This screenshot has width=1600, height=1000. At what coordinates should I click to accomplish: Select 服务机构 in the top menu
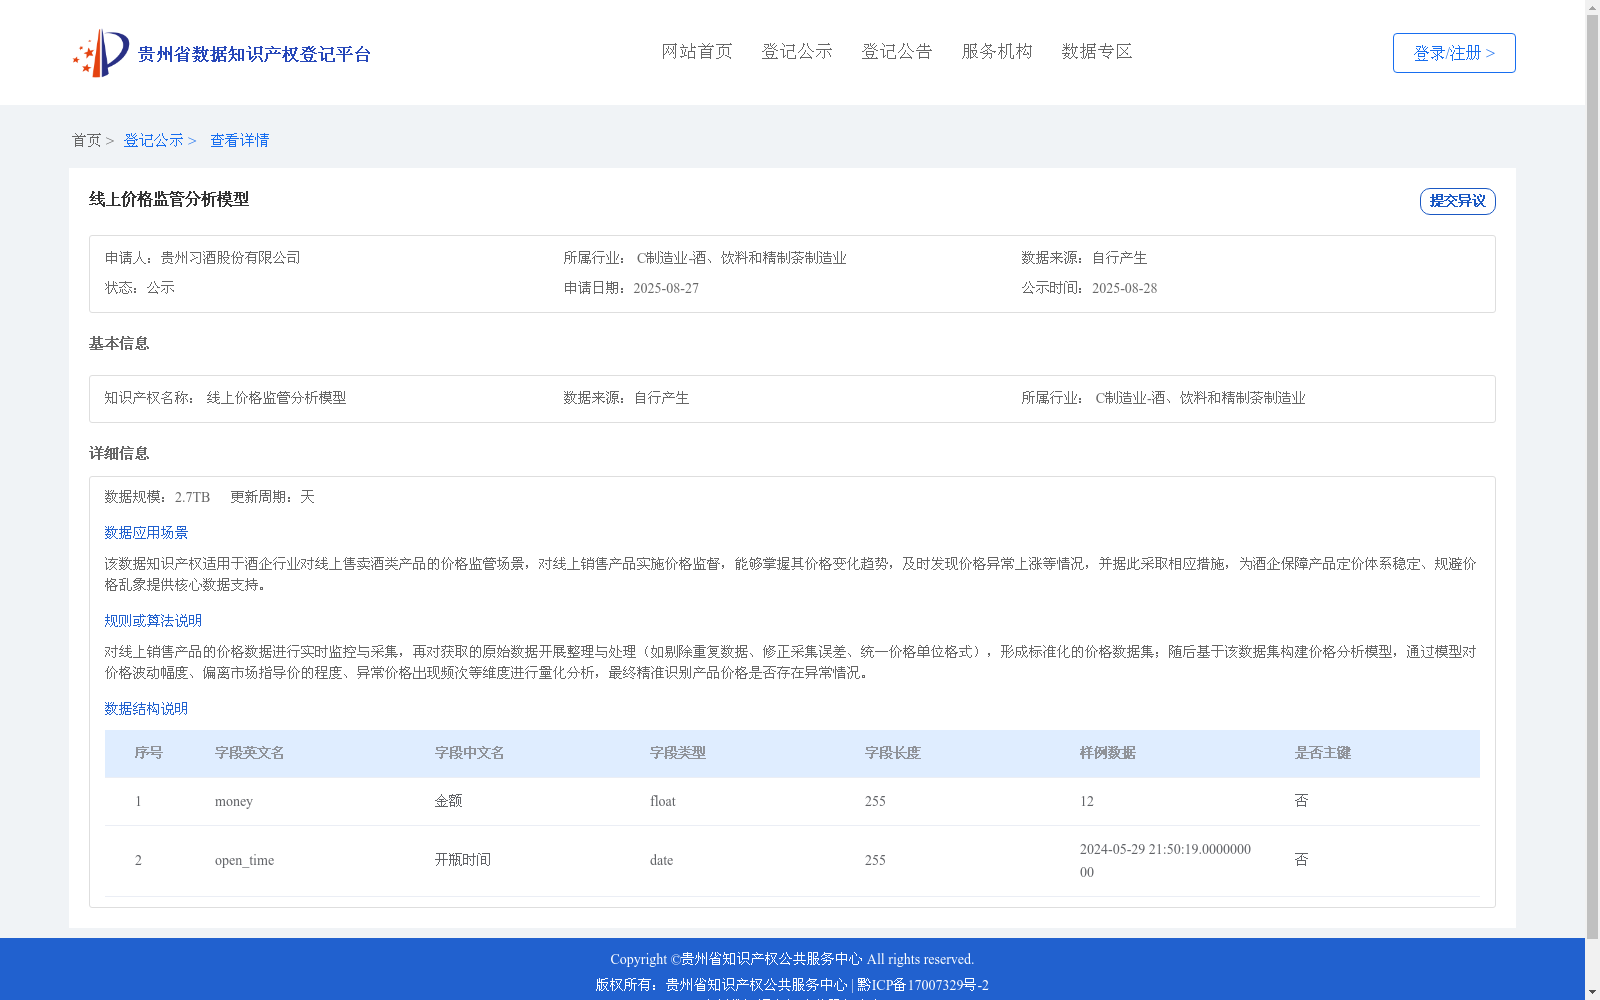click(997, 51)
